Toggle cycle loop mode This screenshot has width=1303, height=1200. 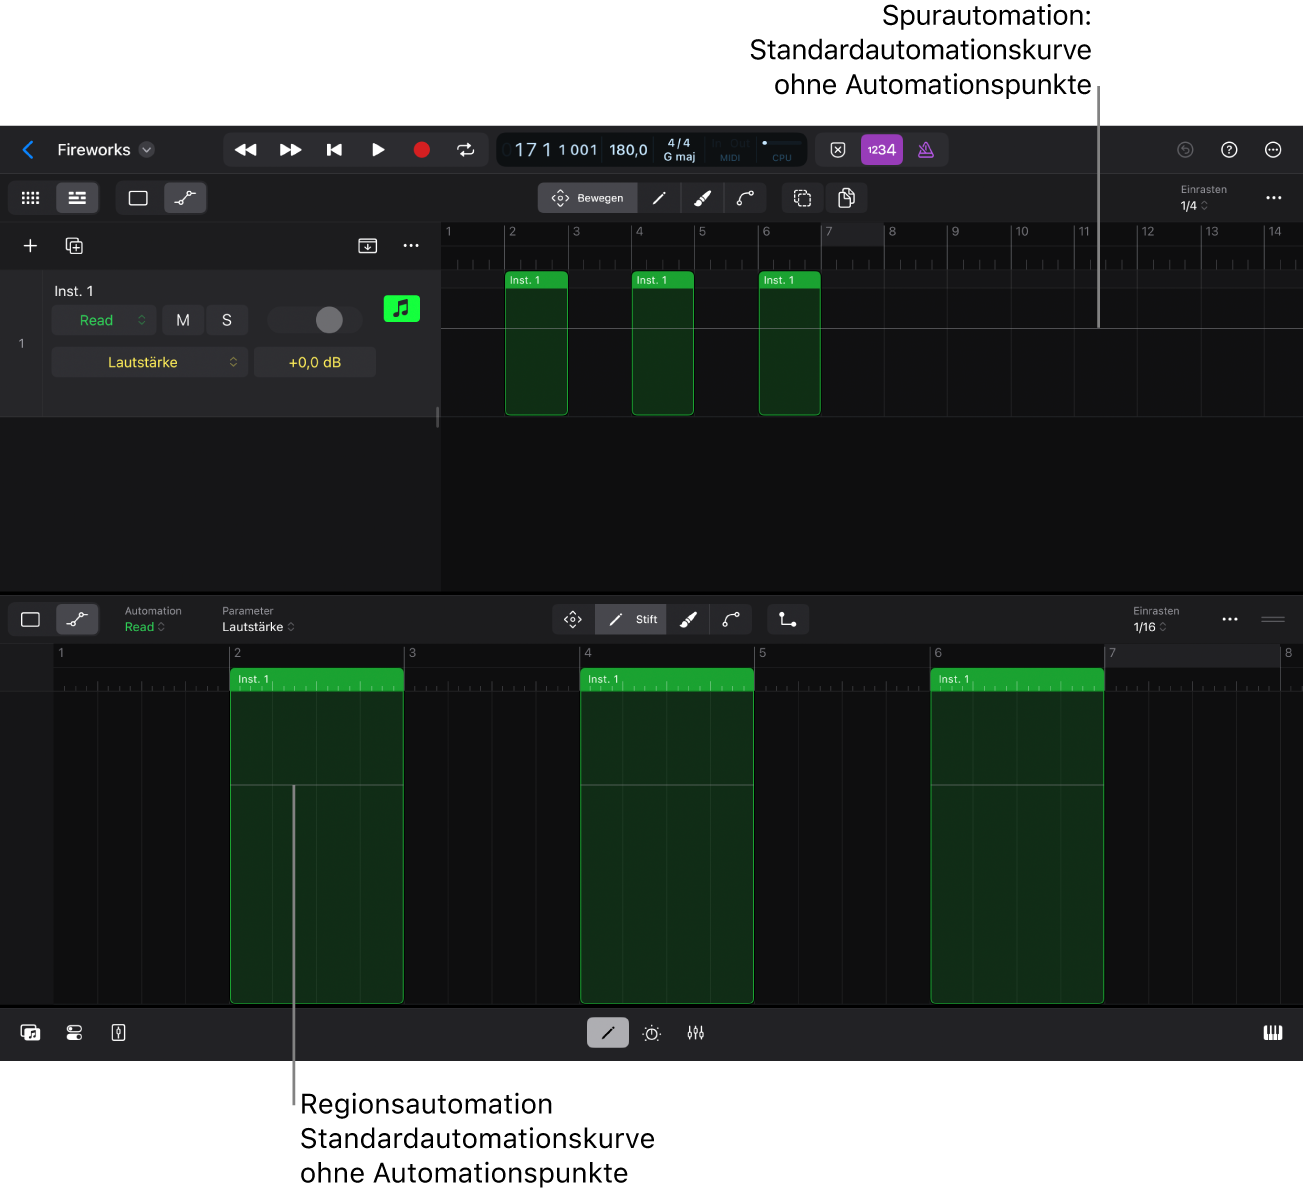pos(465,150)
